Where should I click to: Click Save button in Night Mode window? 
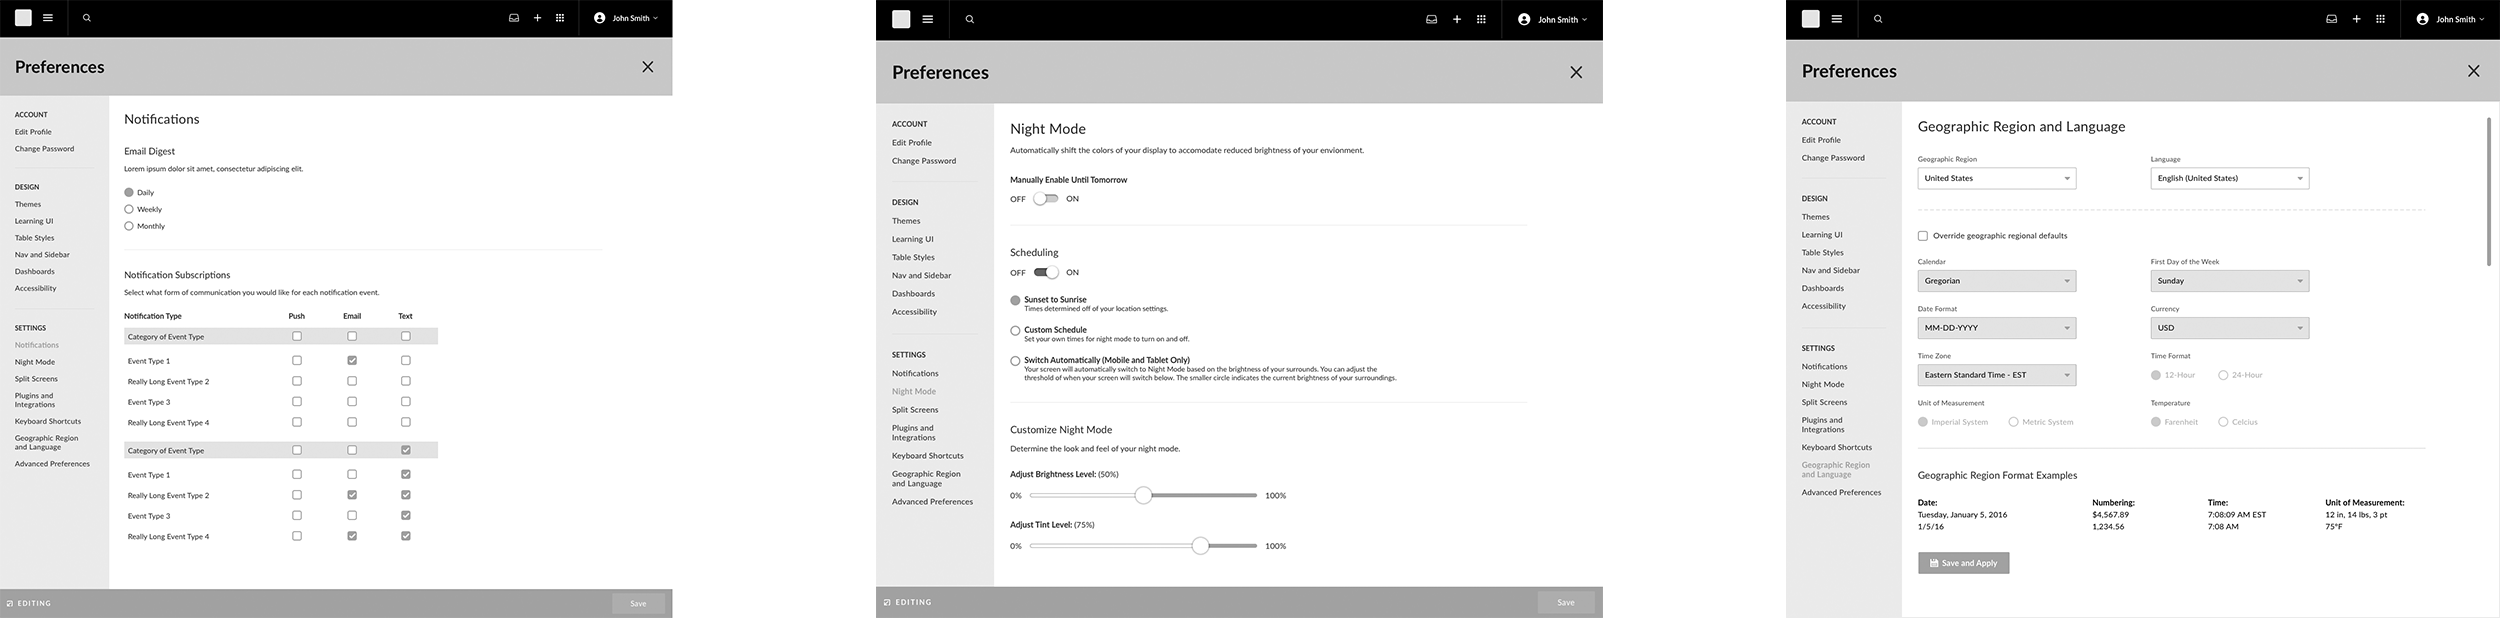click(1566, 602)
